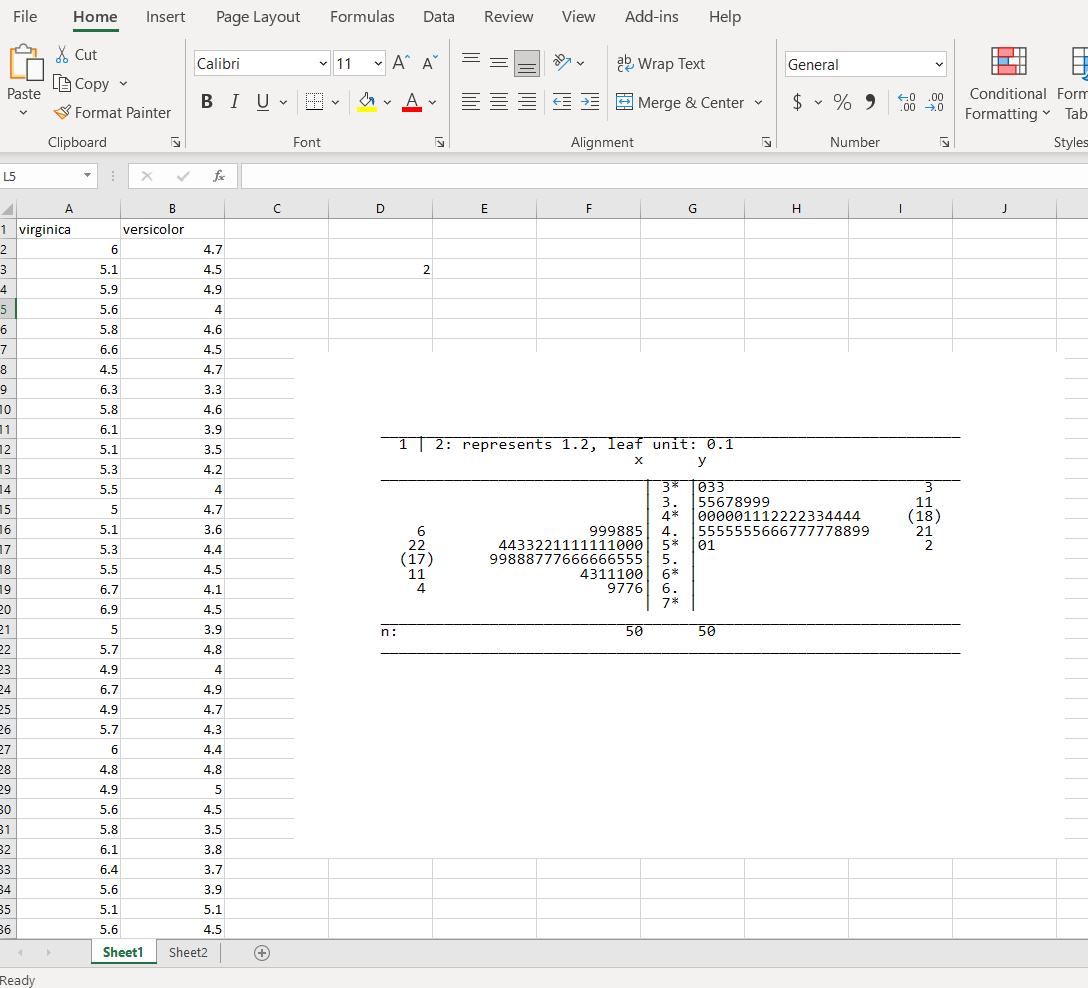Click the Decrease Indent icon
The width and height of the screenshot is (1088, 988).
(562, 102)
